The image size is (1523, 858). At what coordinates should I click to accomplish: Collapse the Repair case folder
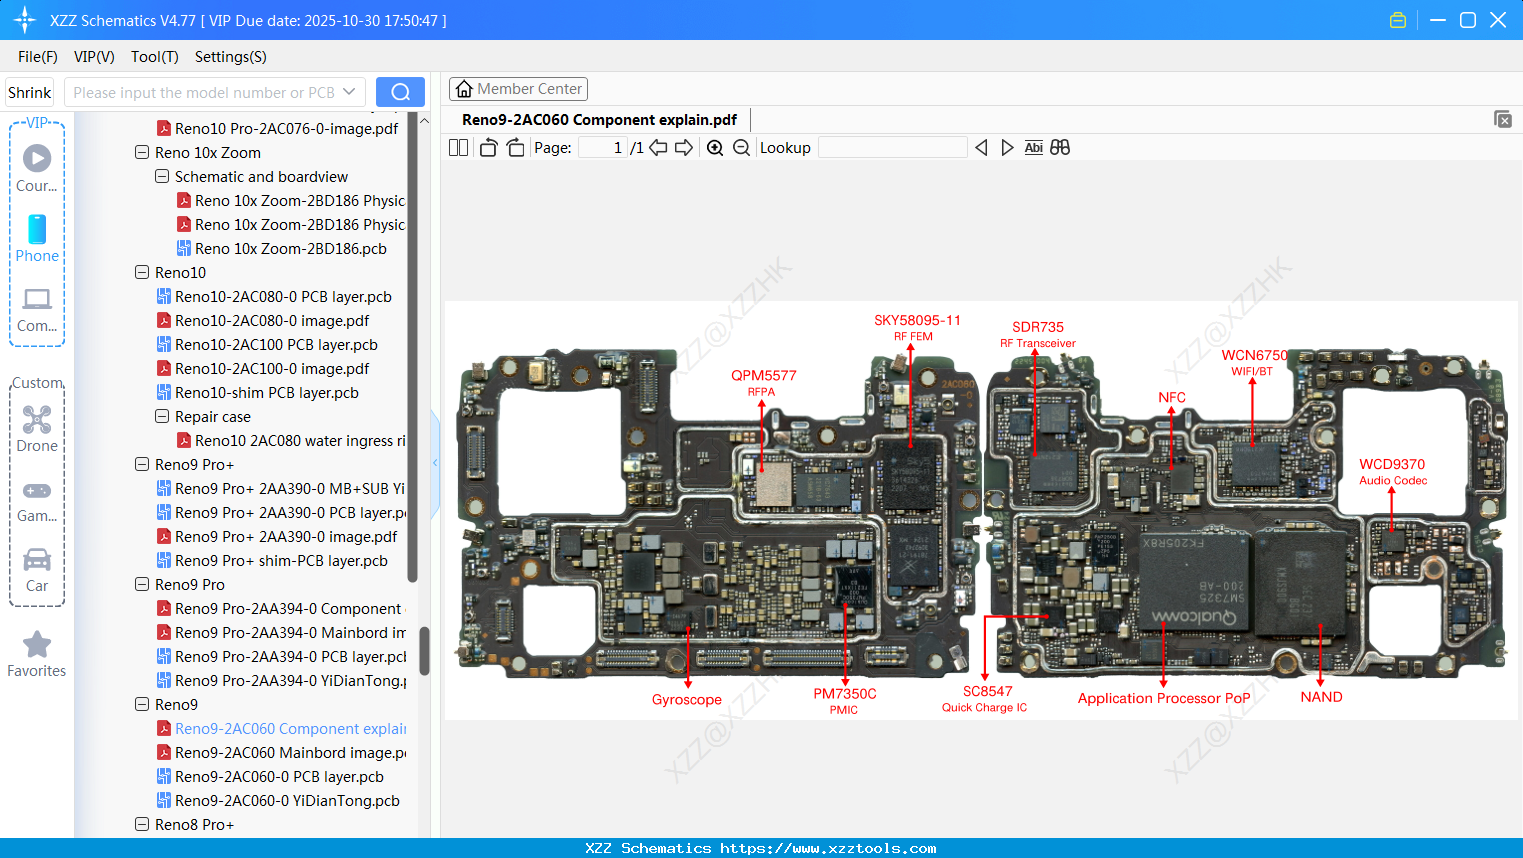[162, 417]
